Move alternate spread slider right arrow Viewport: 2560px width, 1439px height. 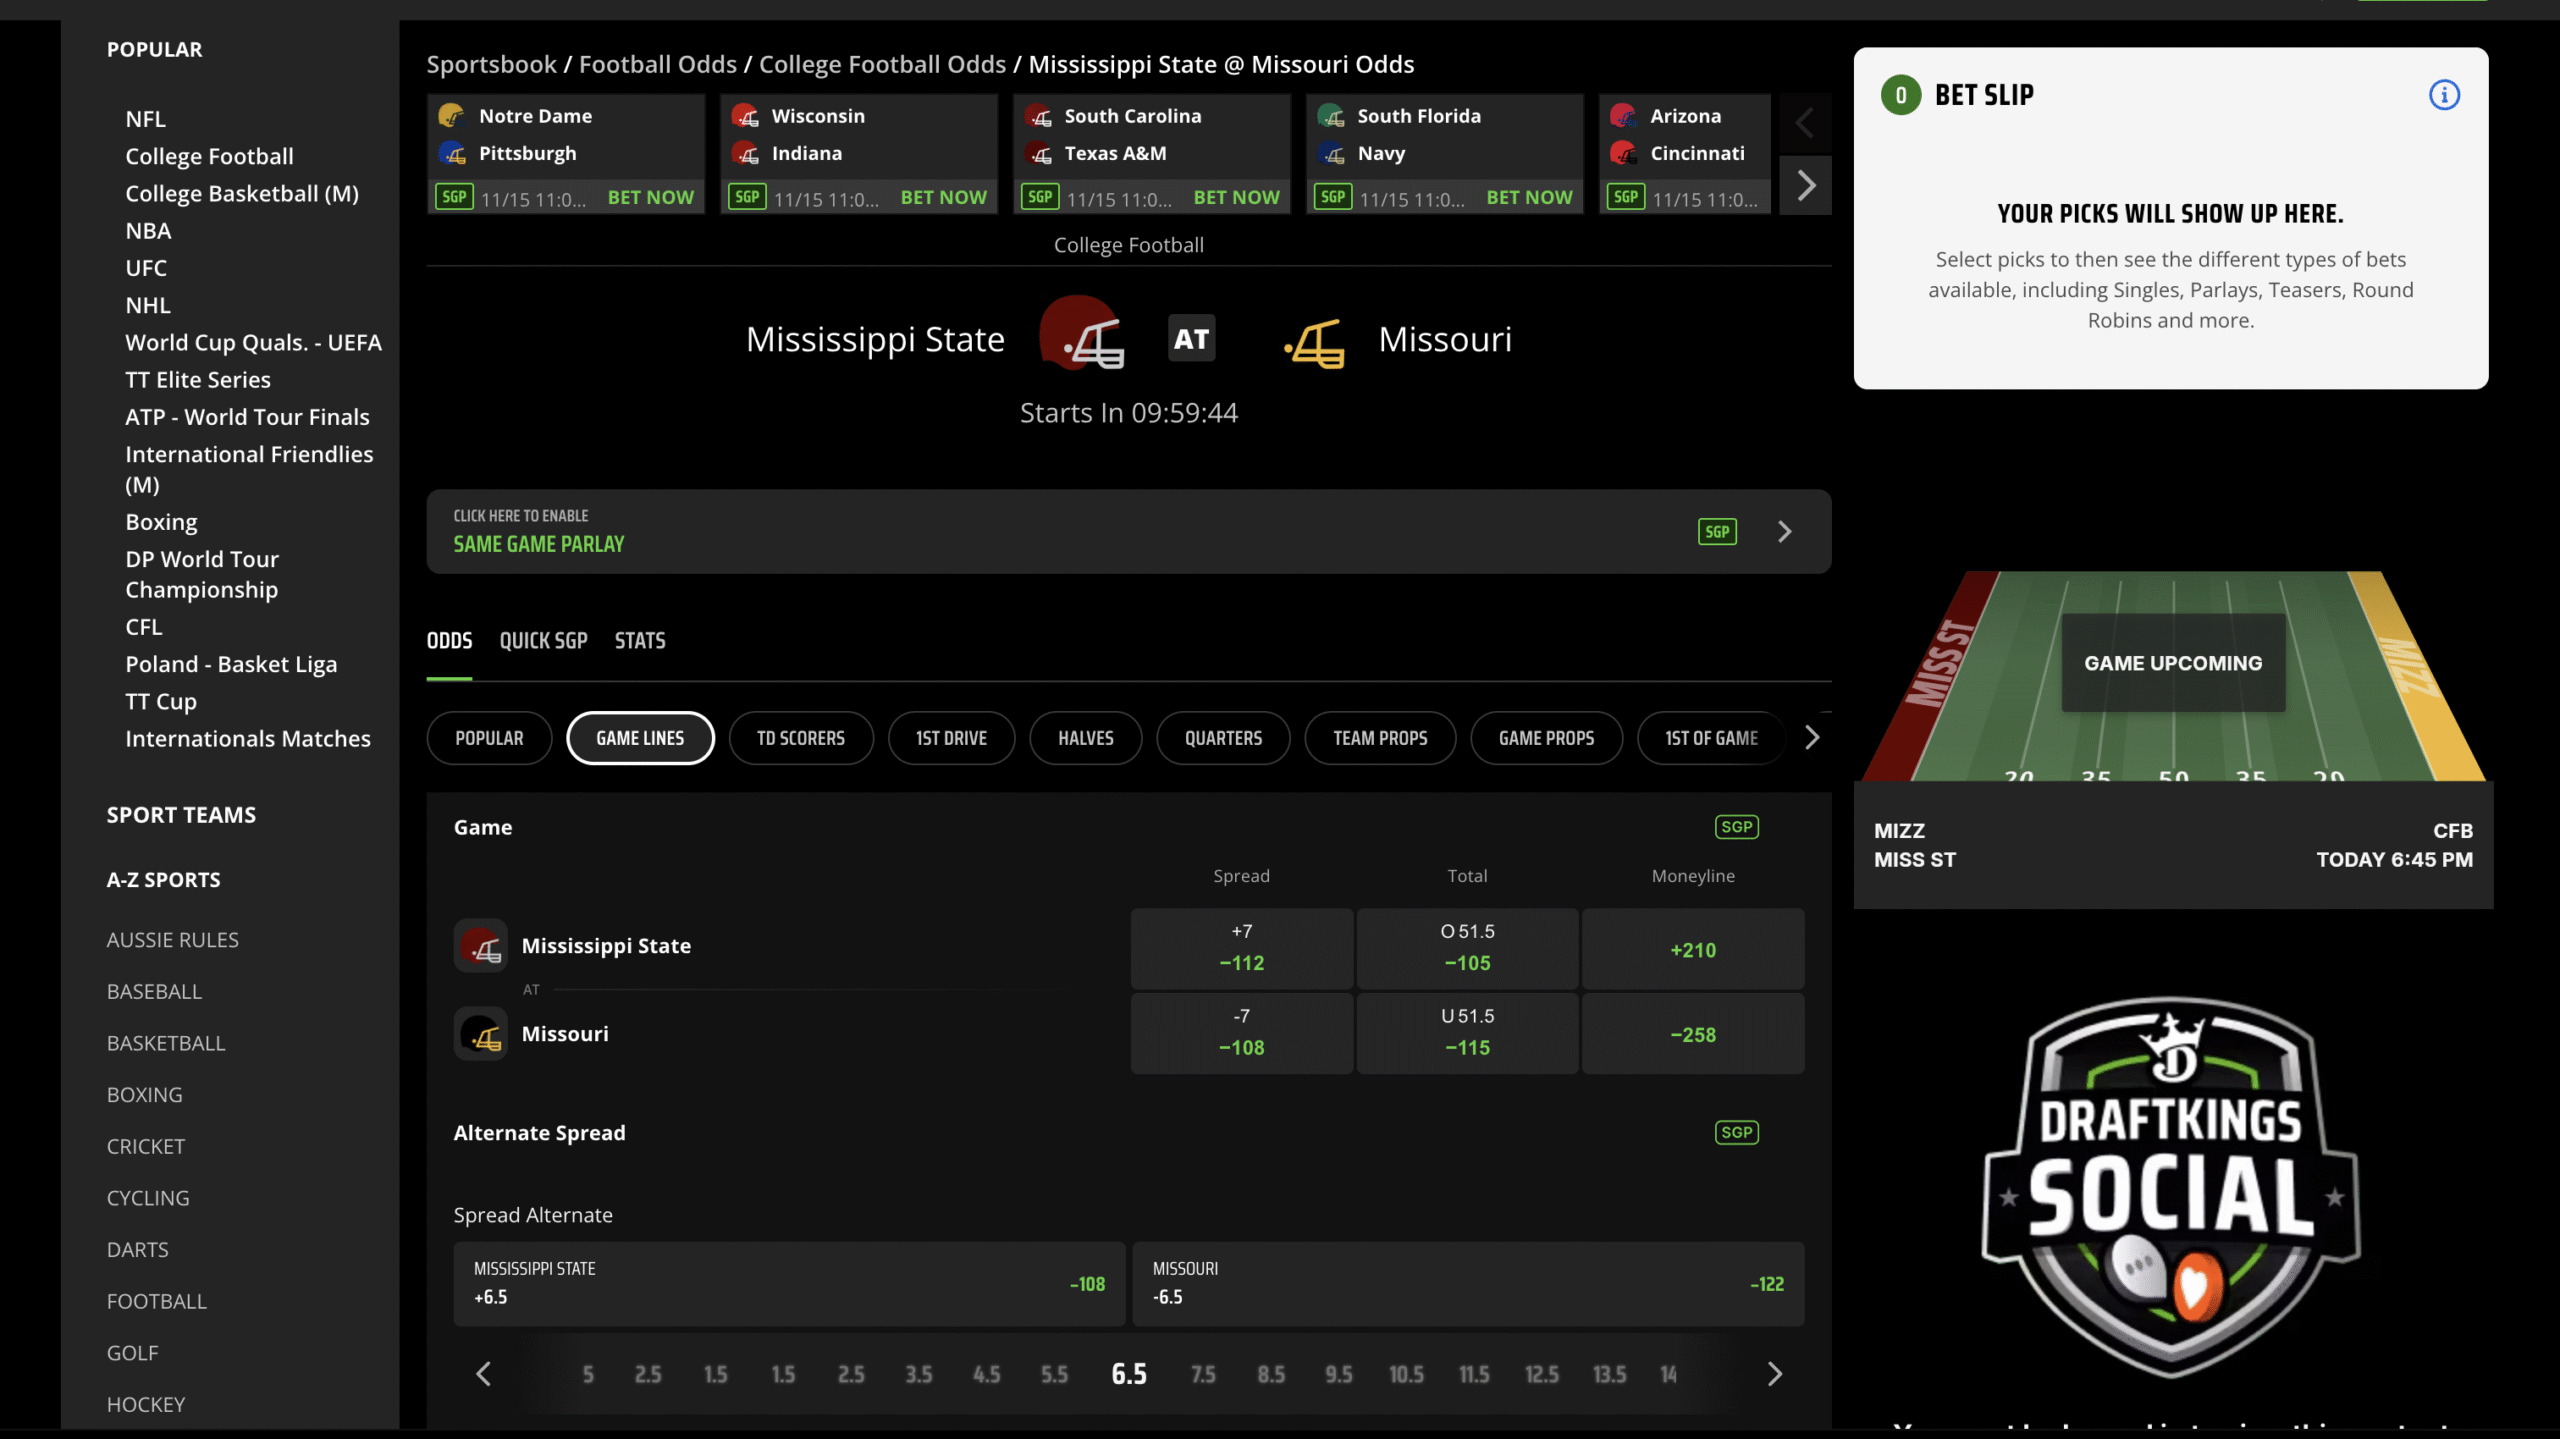(1774, 1374)
